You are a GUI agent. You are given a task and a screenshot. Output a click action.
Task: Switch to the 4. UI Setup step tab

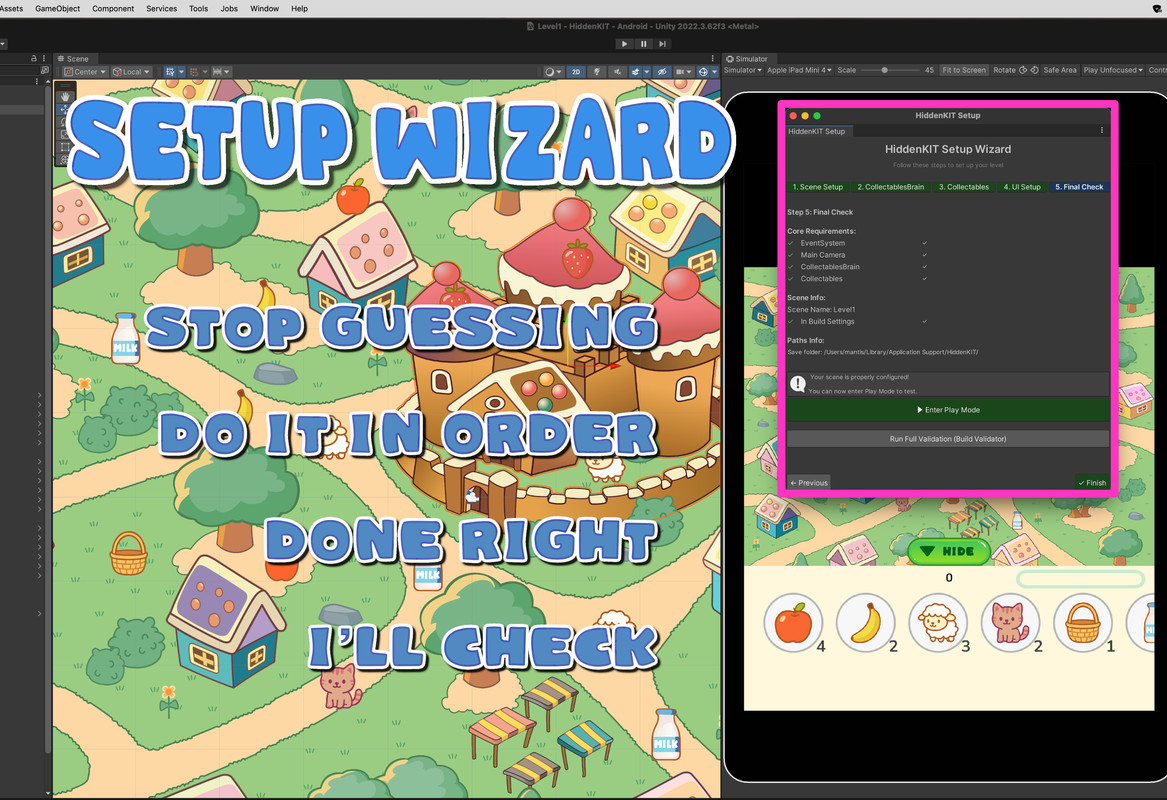pyautogui.click(x=1022, y=187)
